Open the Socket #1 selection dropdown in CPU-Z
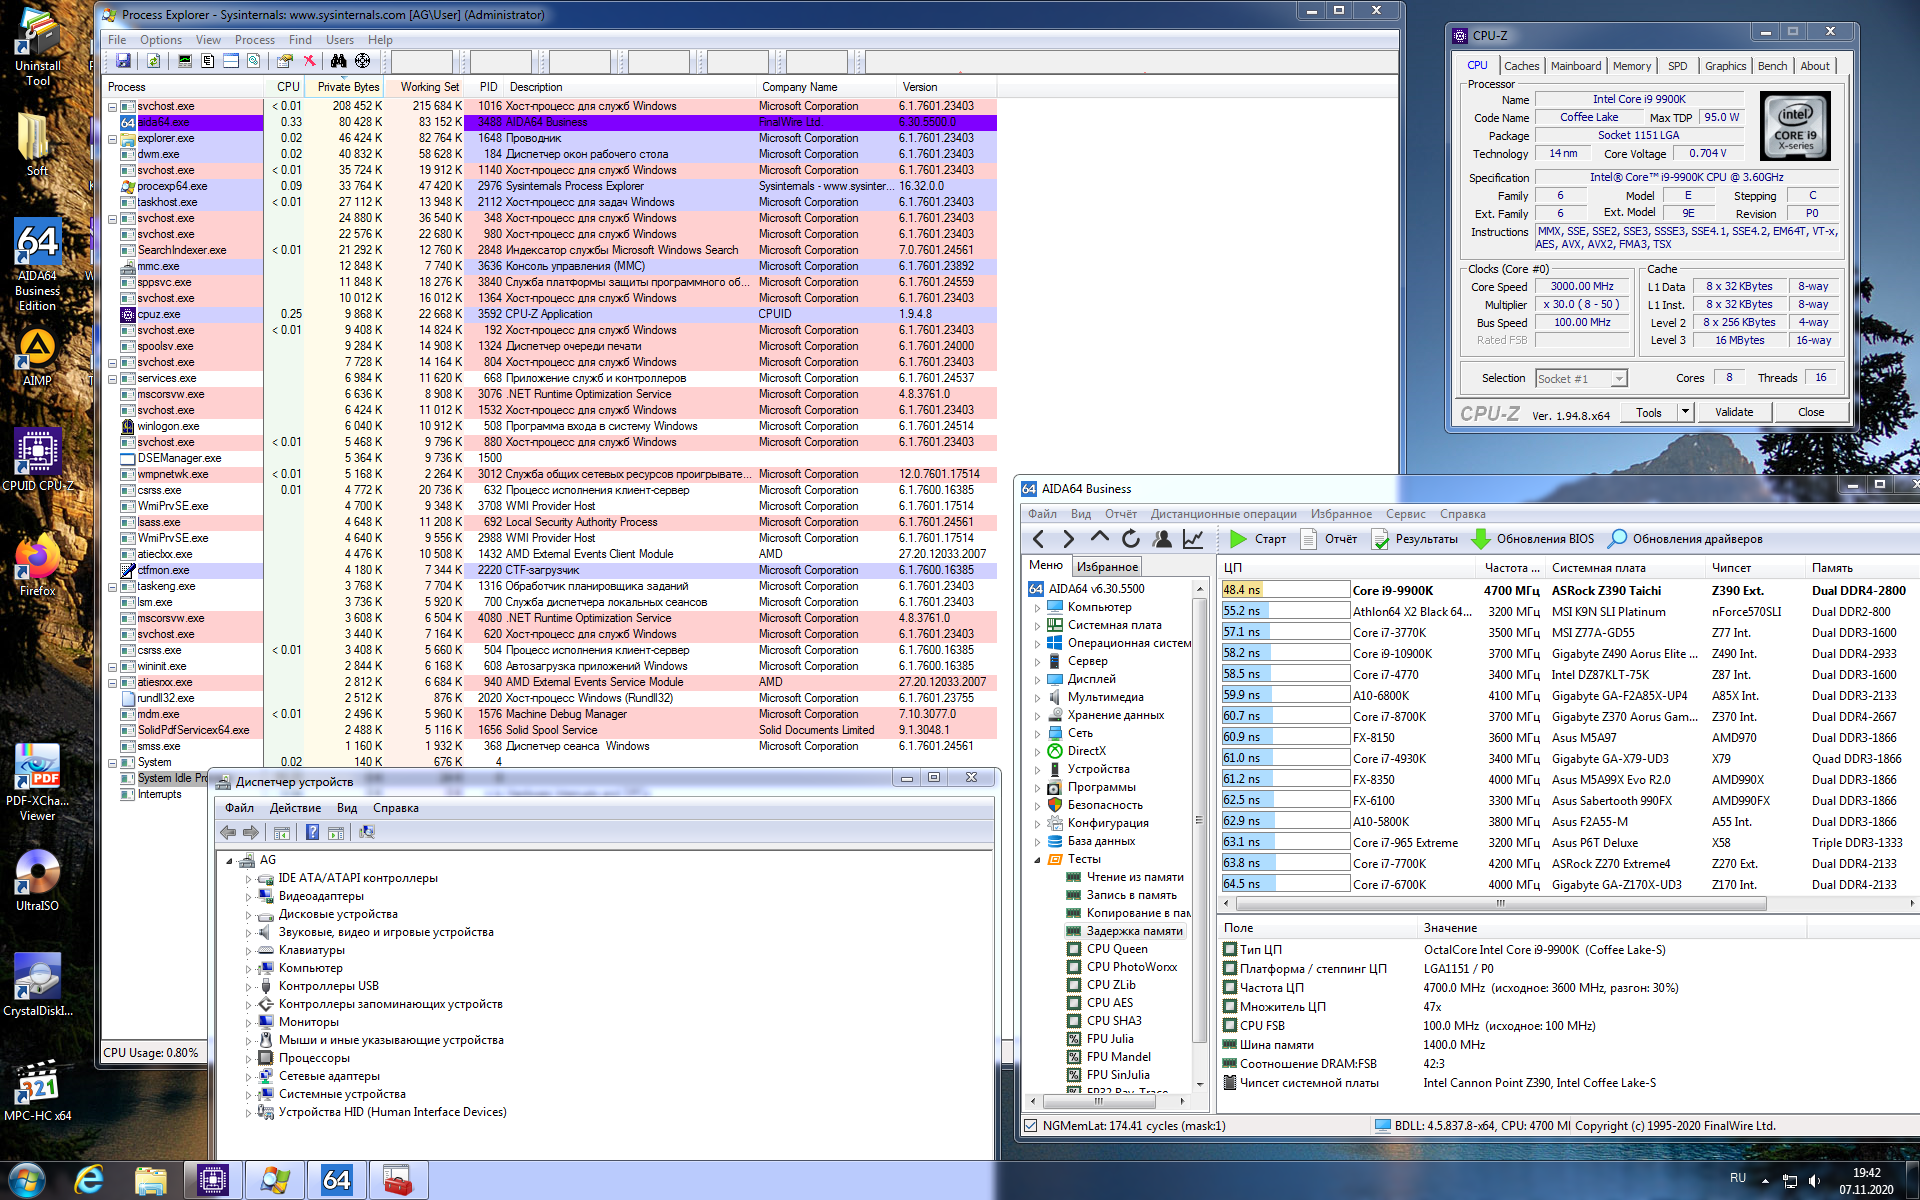Image resolution: width=1920 pixels, height=1200 pixels. point(1618,379)
